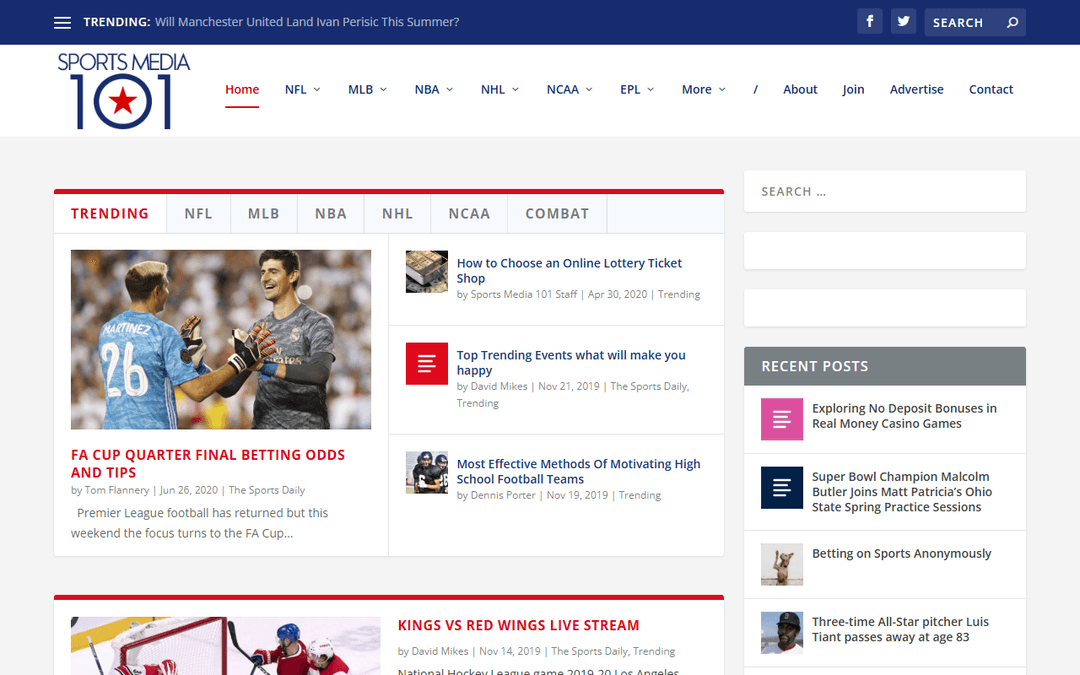The image size is (1080, 675).
Task: Open the Advertise page
Action: [x=916, y=90]
